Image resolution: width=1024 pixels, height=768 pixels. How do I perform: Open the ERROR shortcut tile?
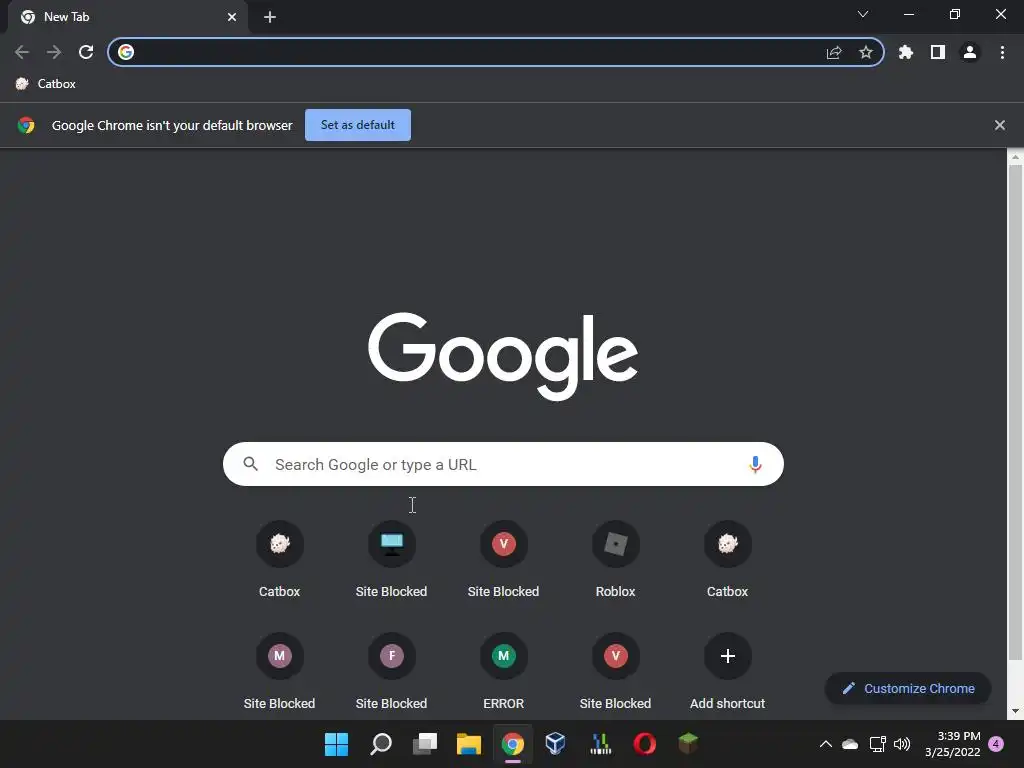[x=504, y=671]
